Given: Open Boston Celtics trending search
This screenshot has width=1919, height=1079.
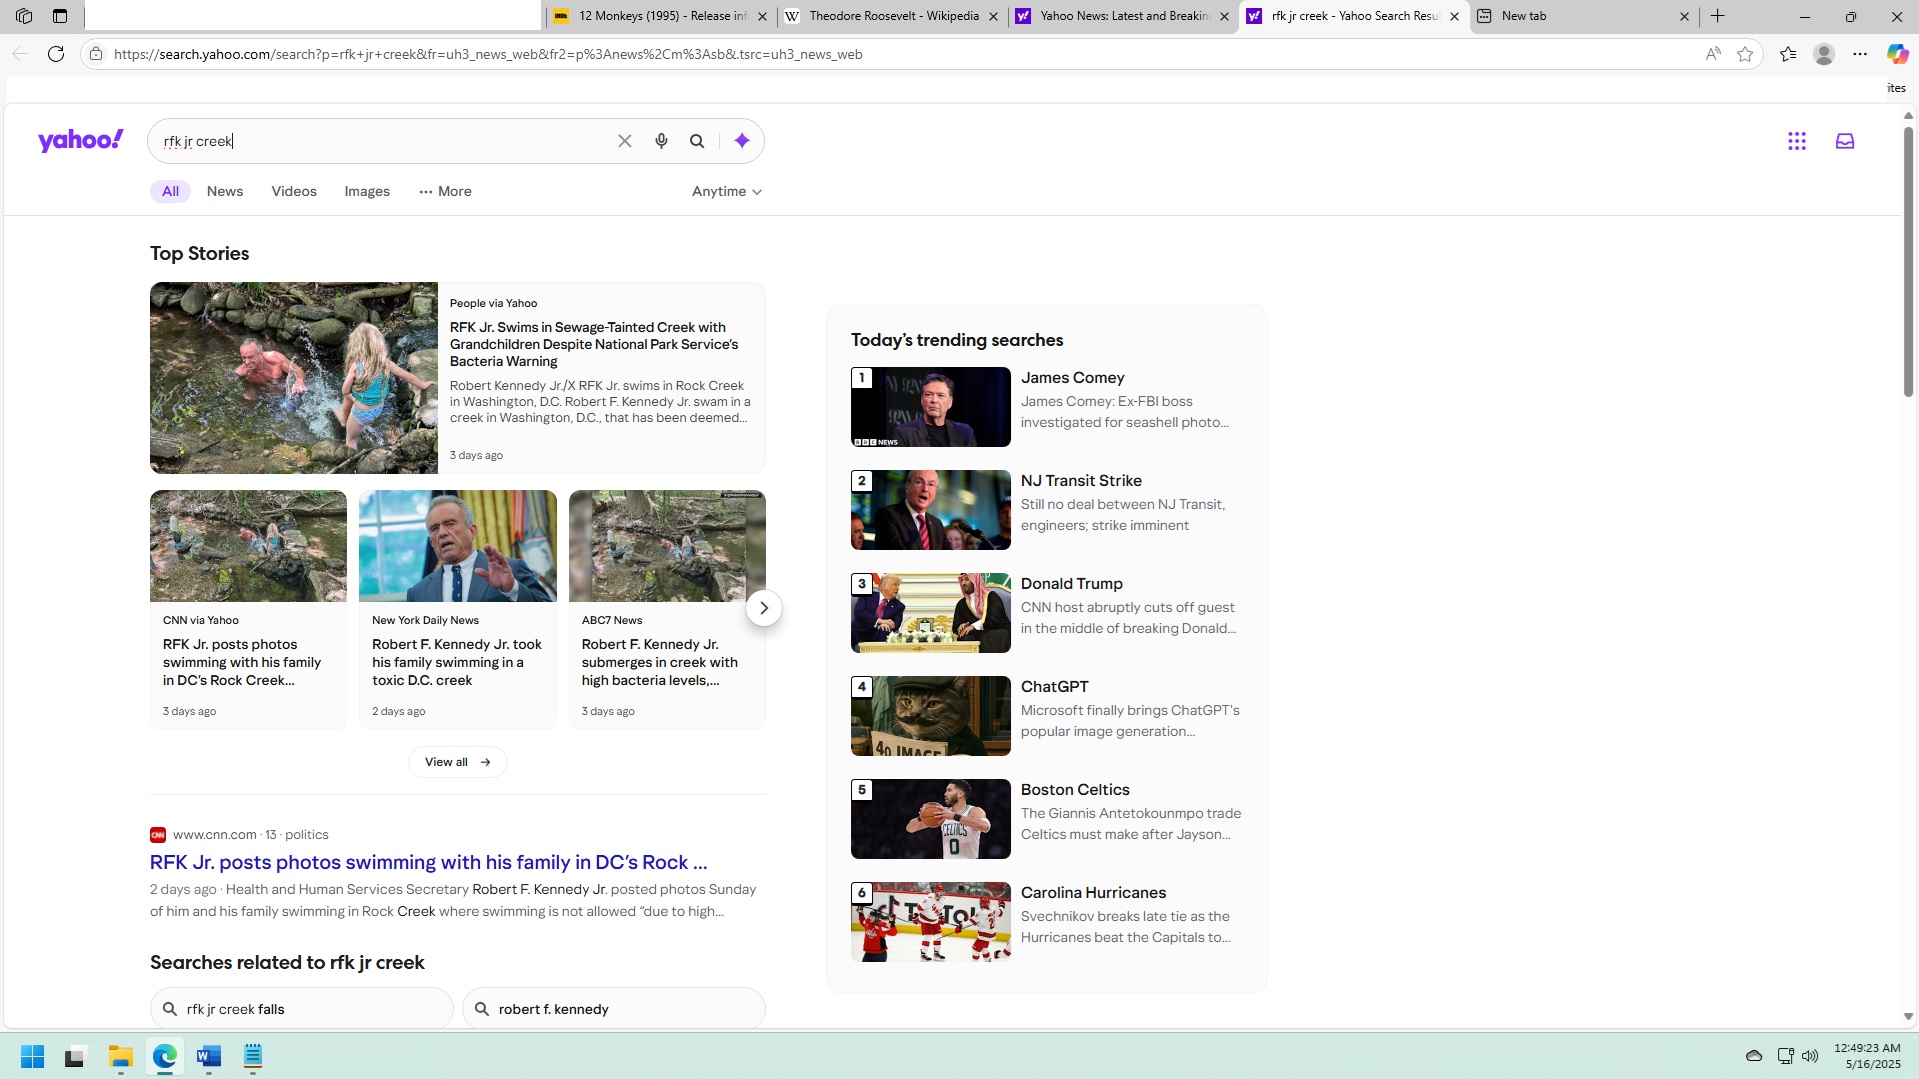Looking at the screenshot, I should pos(1046,819).
